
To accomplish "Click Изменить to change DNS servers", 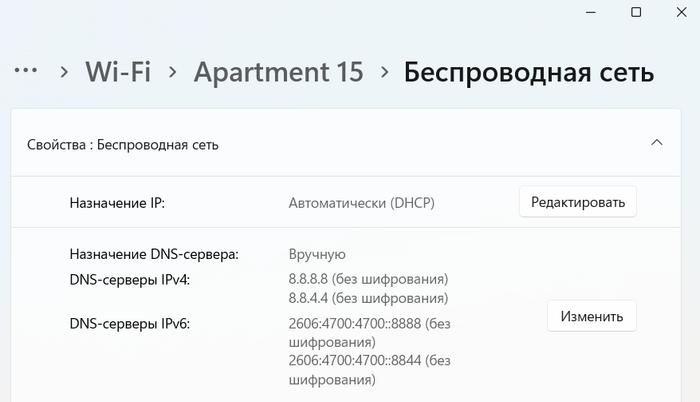I will tap(592, 316).
